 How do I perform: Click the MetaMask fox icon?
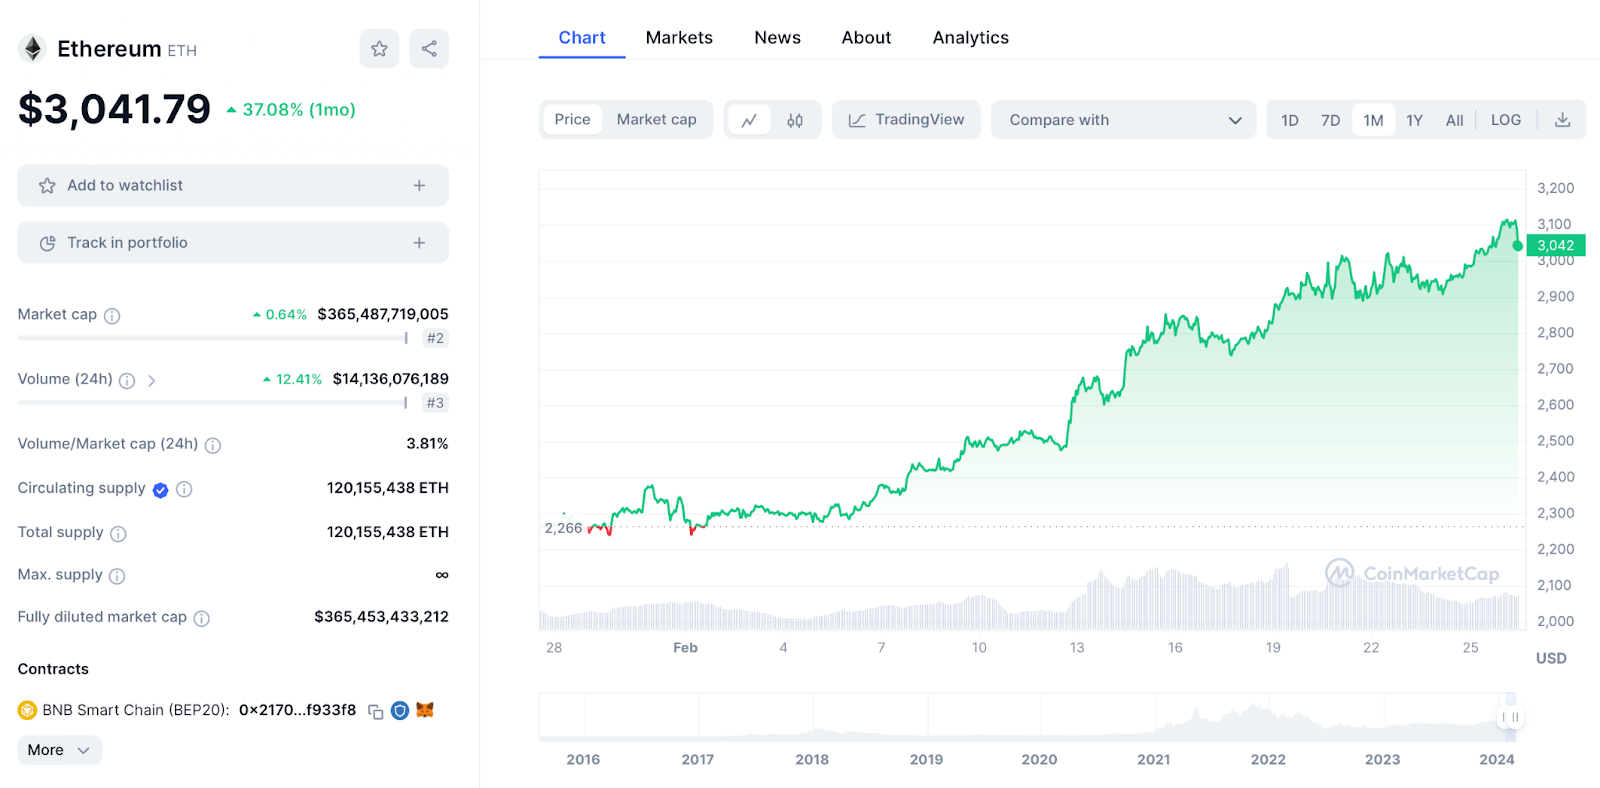[425, 710]
